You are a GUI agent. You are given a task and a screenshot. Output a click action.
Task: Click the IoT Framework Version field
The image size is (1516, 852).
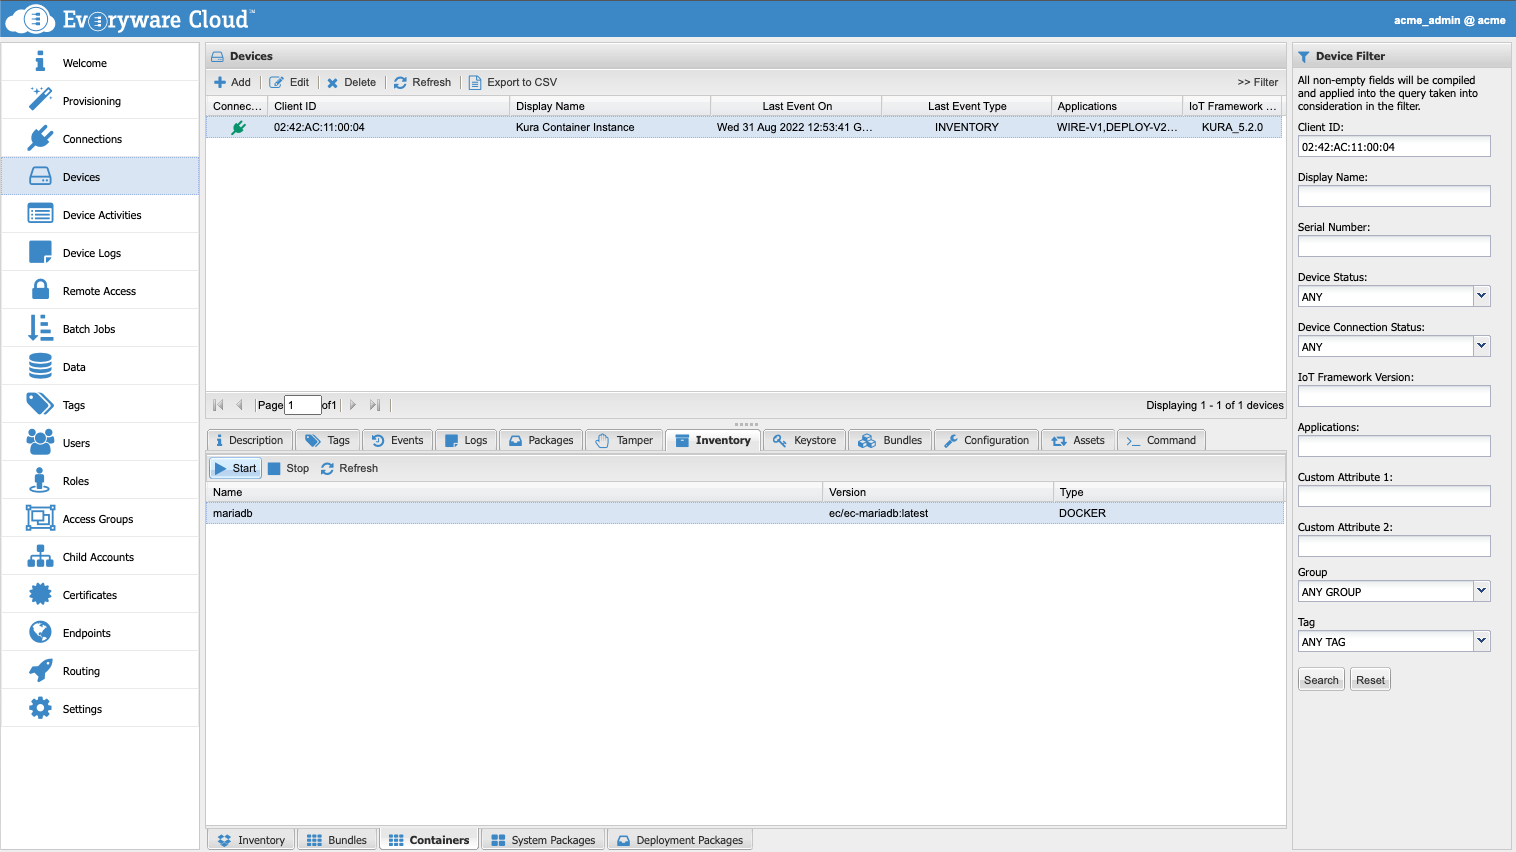pyautogui.click(x=1394, y=396)
